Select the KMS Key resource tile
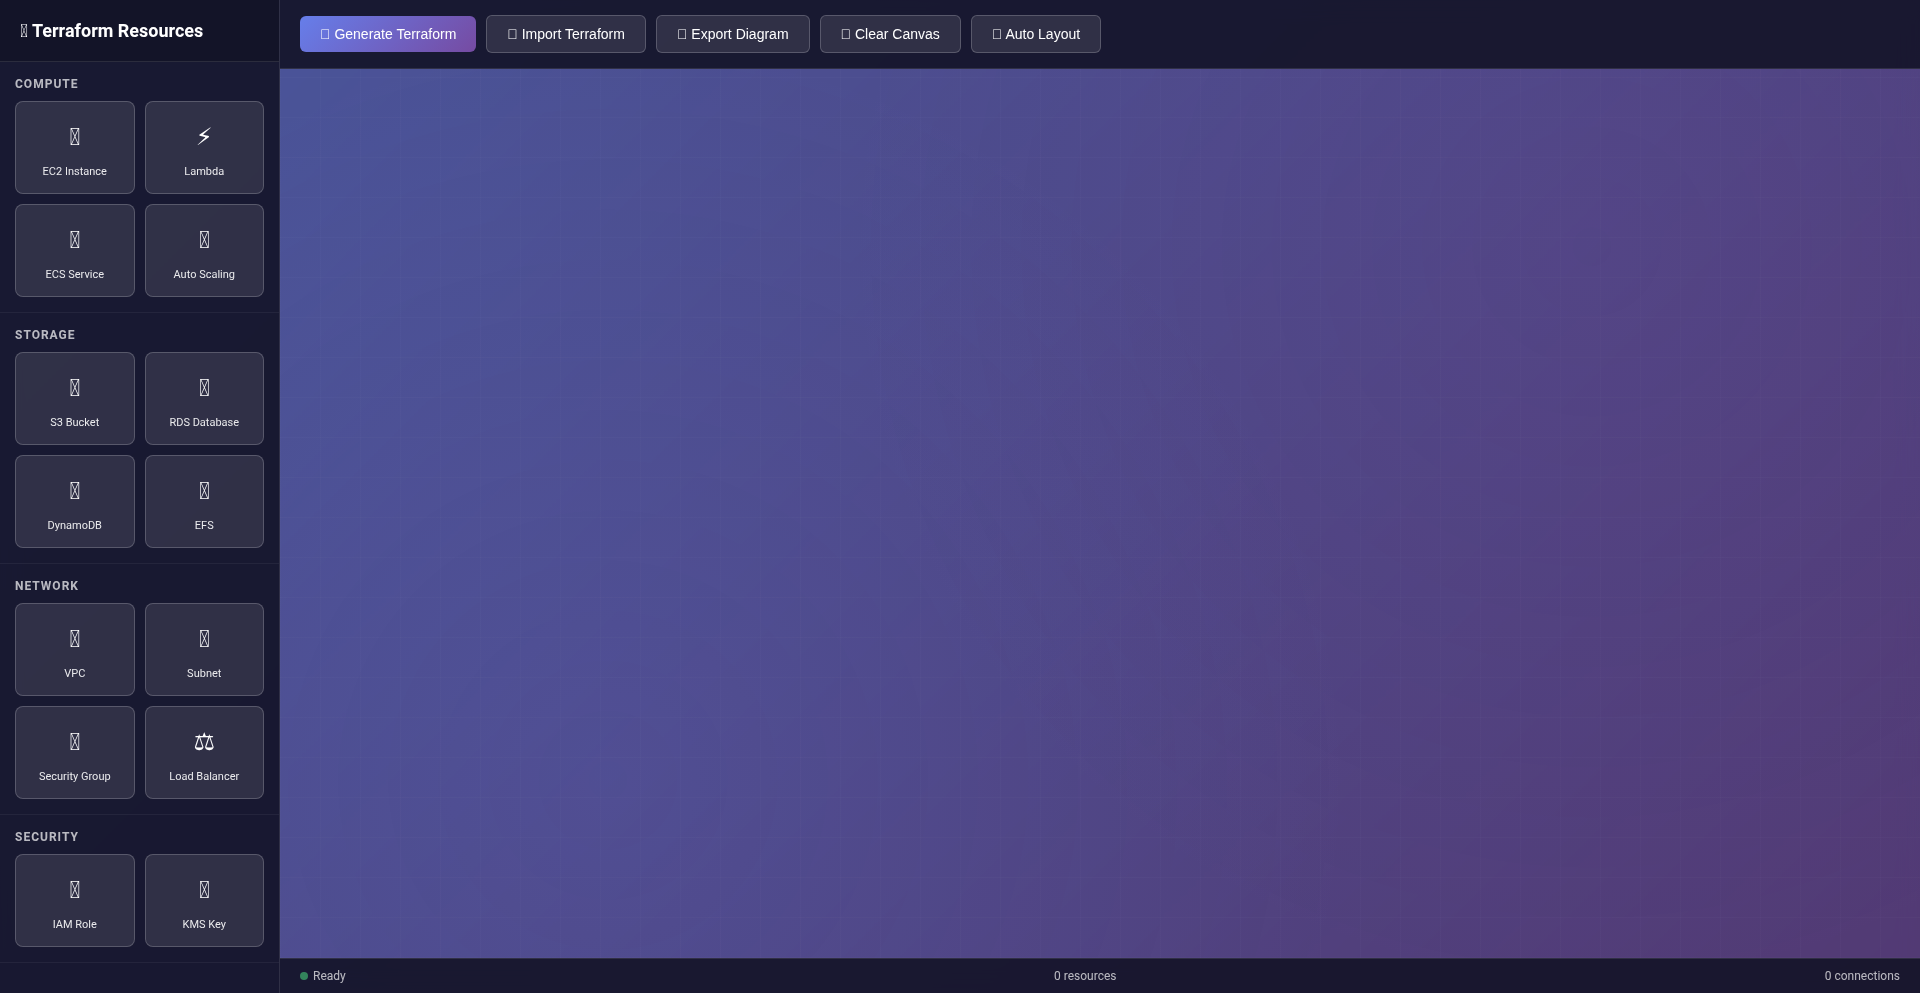Viewport: 1920px width, 993px height. (x=204, y=900)
